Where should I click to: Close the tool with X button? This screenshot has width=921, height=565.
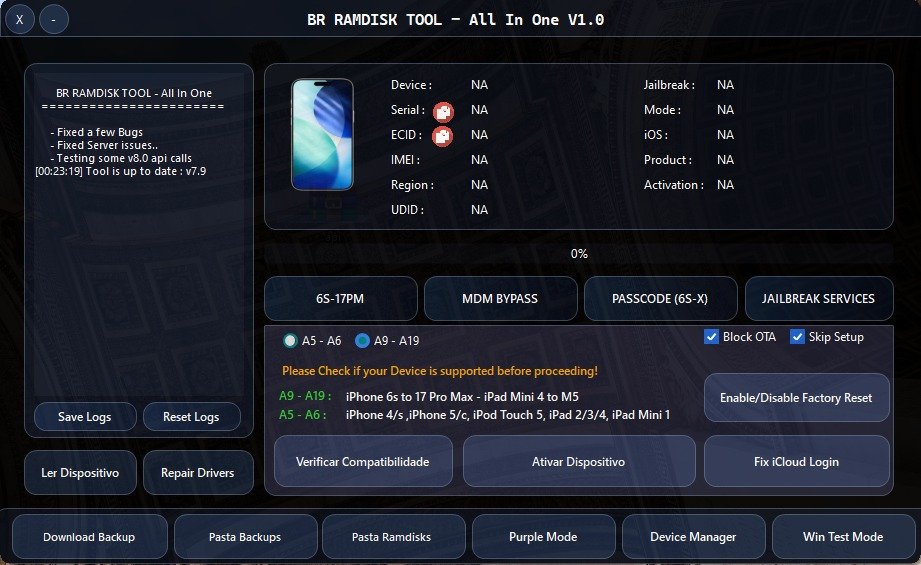coord(20,19)
